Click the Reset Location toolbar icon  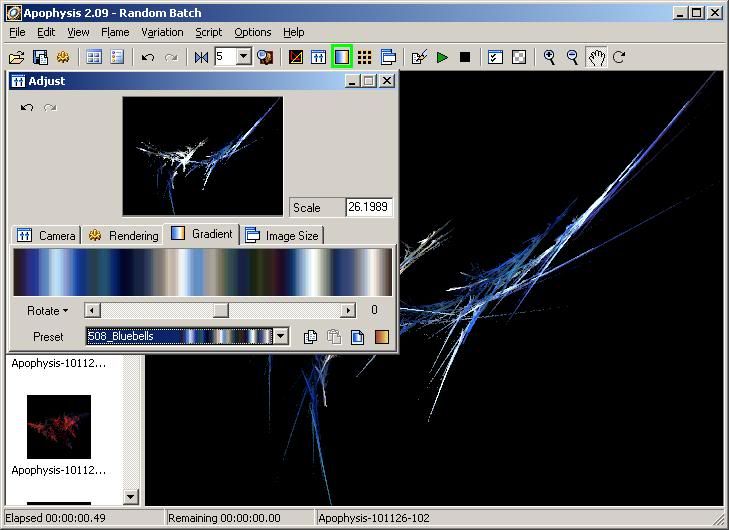coord(201,58)
